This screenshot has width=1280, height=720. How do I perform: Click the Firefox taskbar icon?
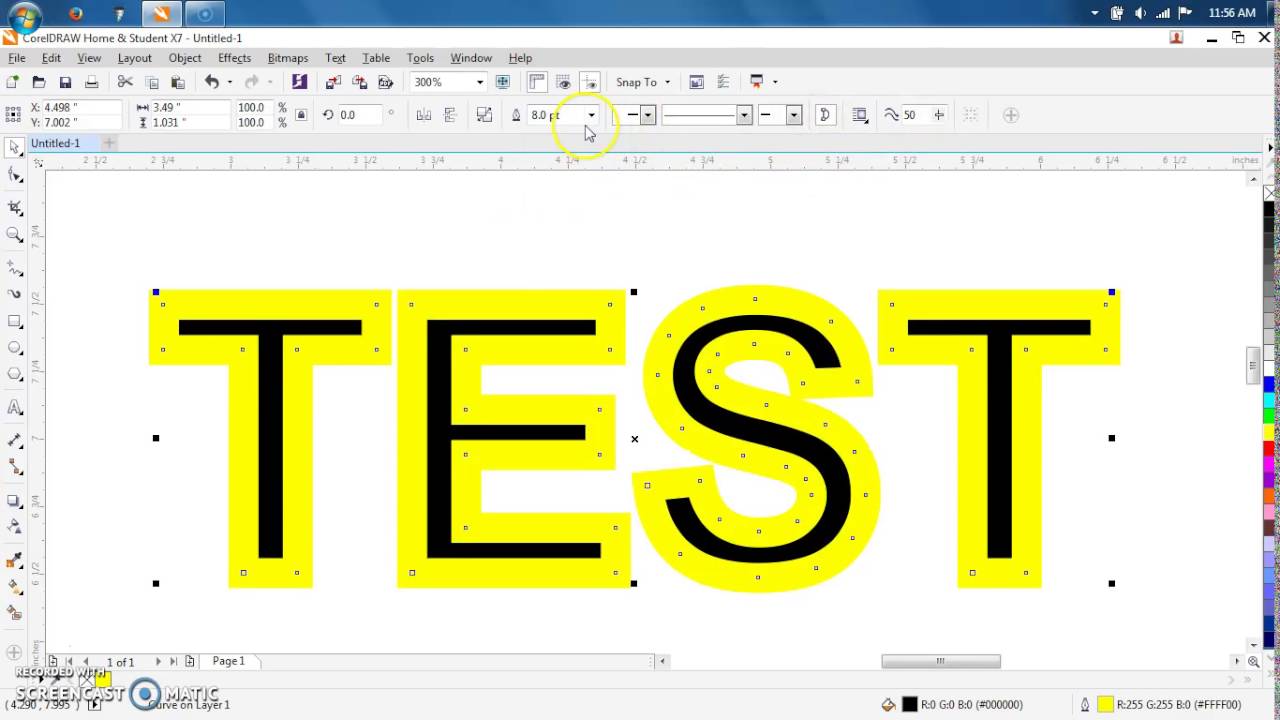point(78,14)
